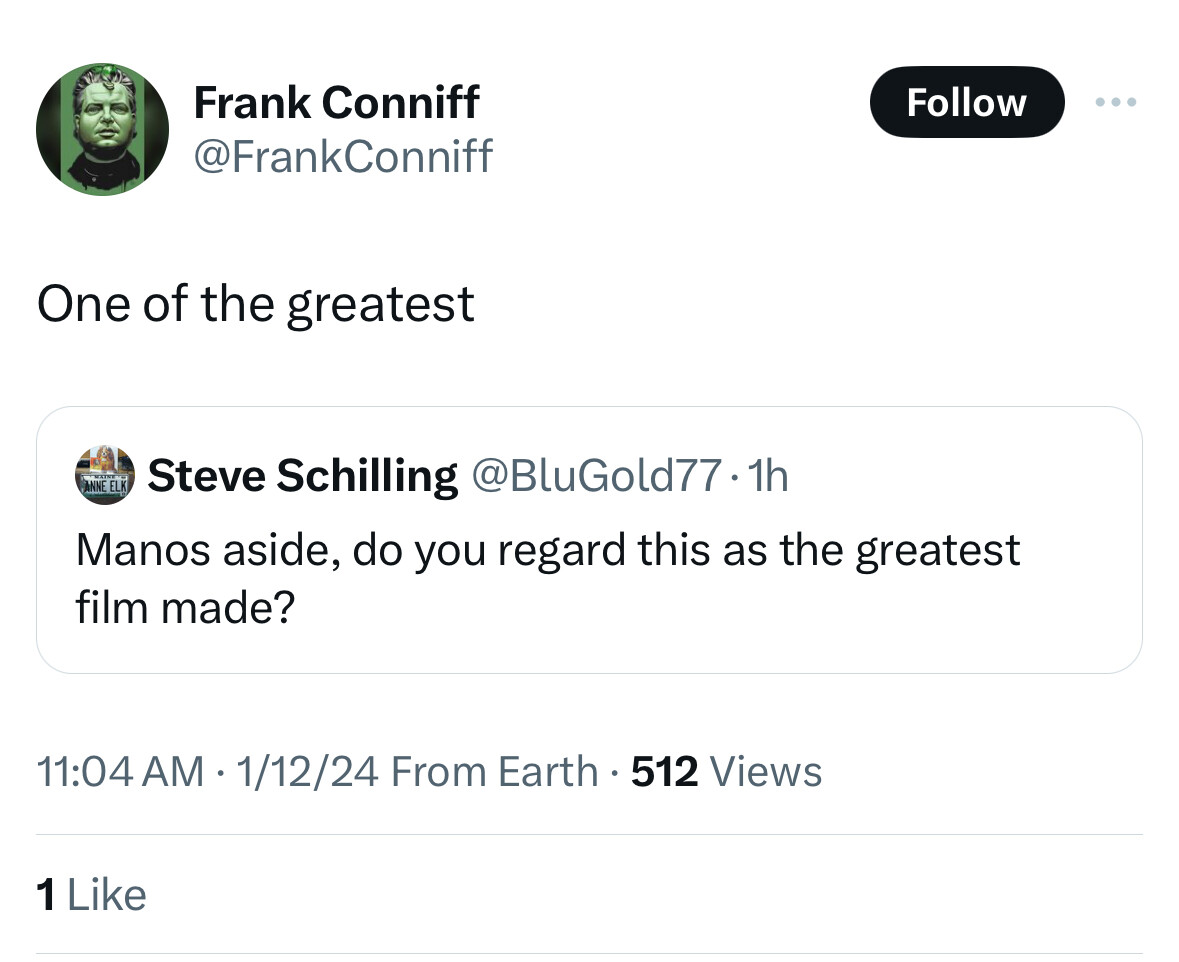Screen dimensions: 1179x962
Task: Open Frank Conniff's green profile avatar
Action: (x=102, y=129)
